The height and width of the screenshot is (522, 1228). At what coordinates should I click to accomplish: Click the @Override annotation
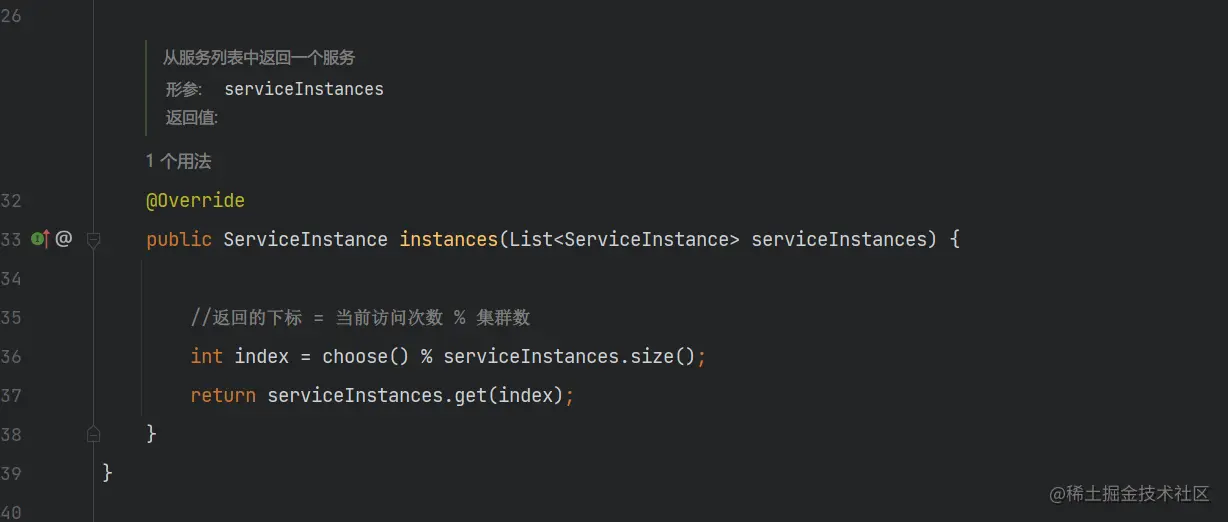tap(195, 201)
